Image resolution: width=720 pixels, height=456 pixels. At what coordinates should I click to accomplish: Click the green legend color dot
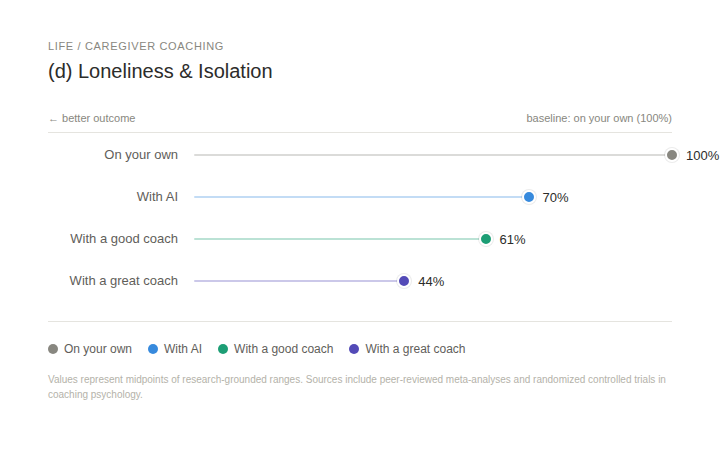[223, 349]
